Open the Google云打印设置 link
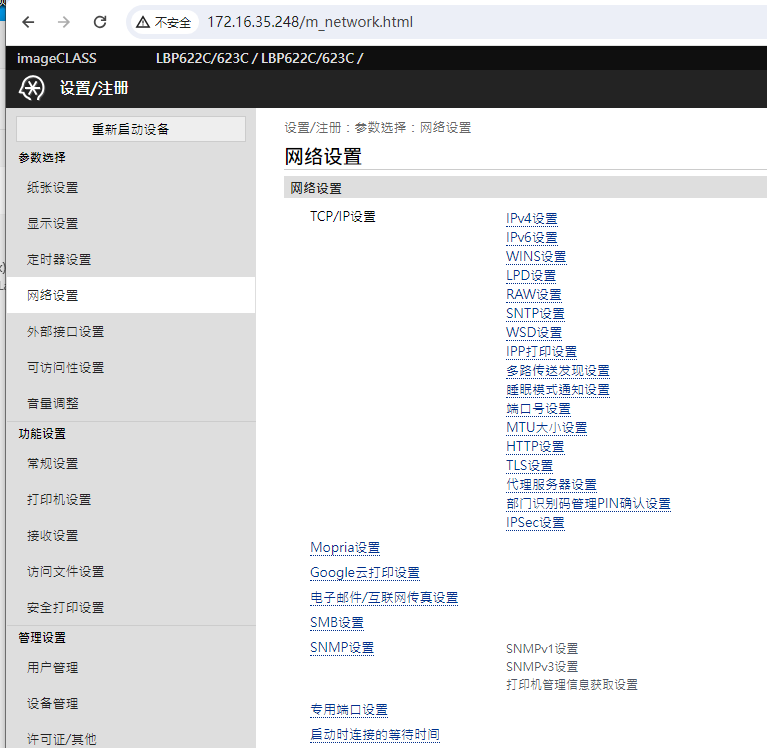Image resolution: width=767 pixels, height=748 pixels. pyautogui.click(x=365, y=573)
